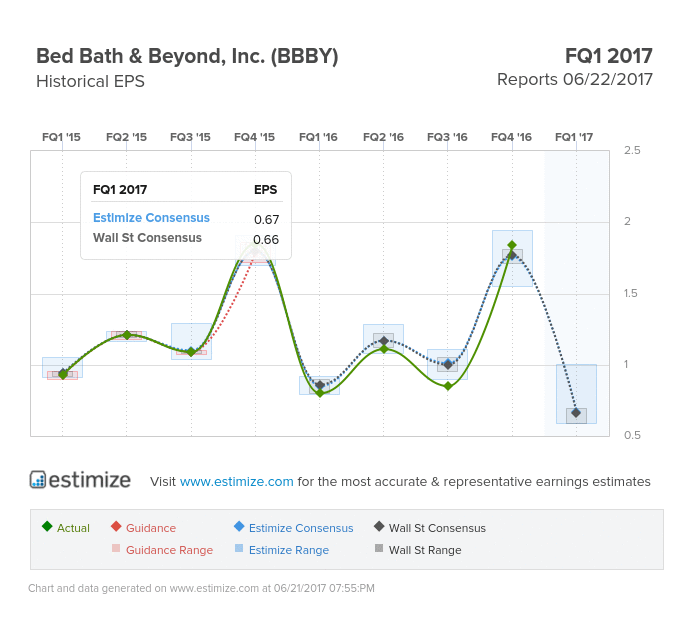Click the gray Wall St Consensus legend diamond
Viewport: 685px width, 620px height.
coord(379,526)
